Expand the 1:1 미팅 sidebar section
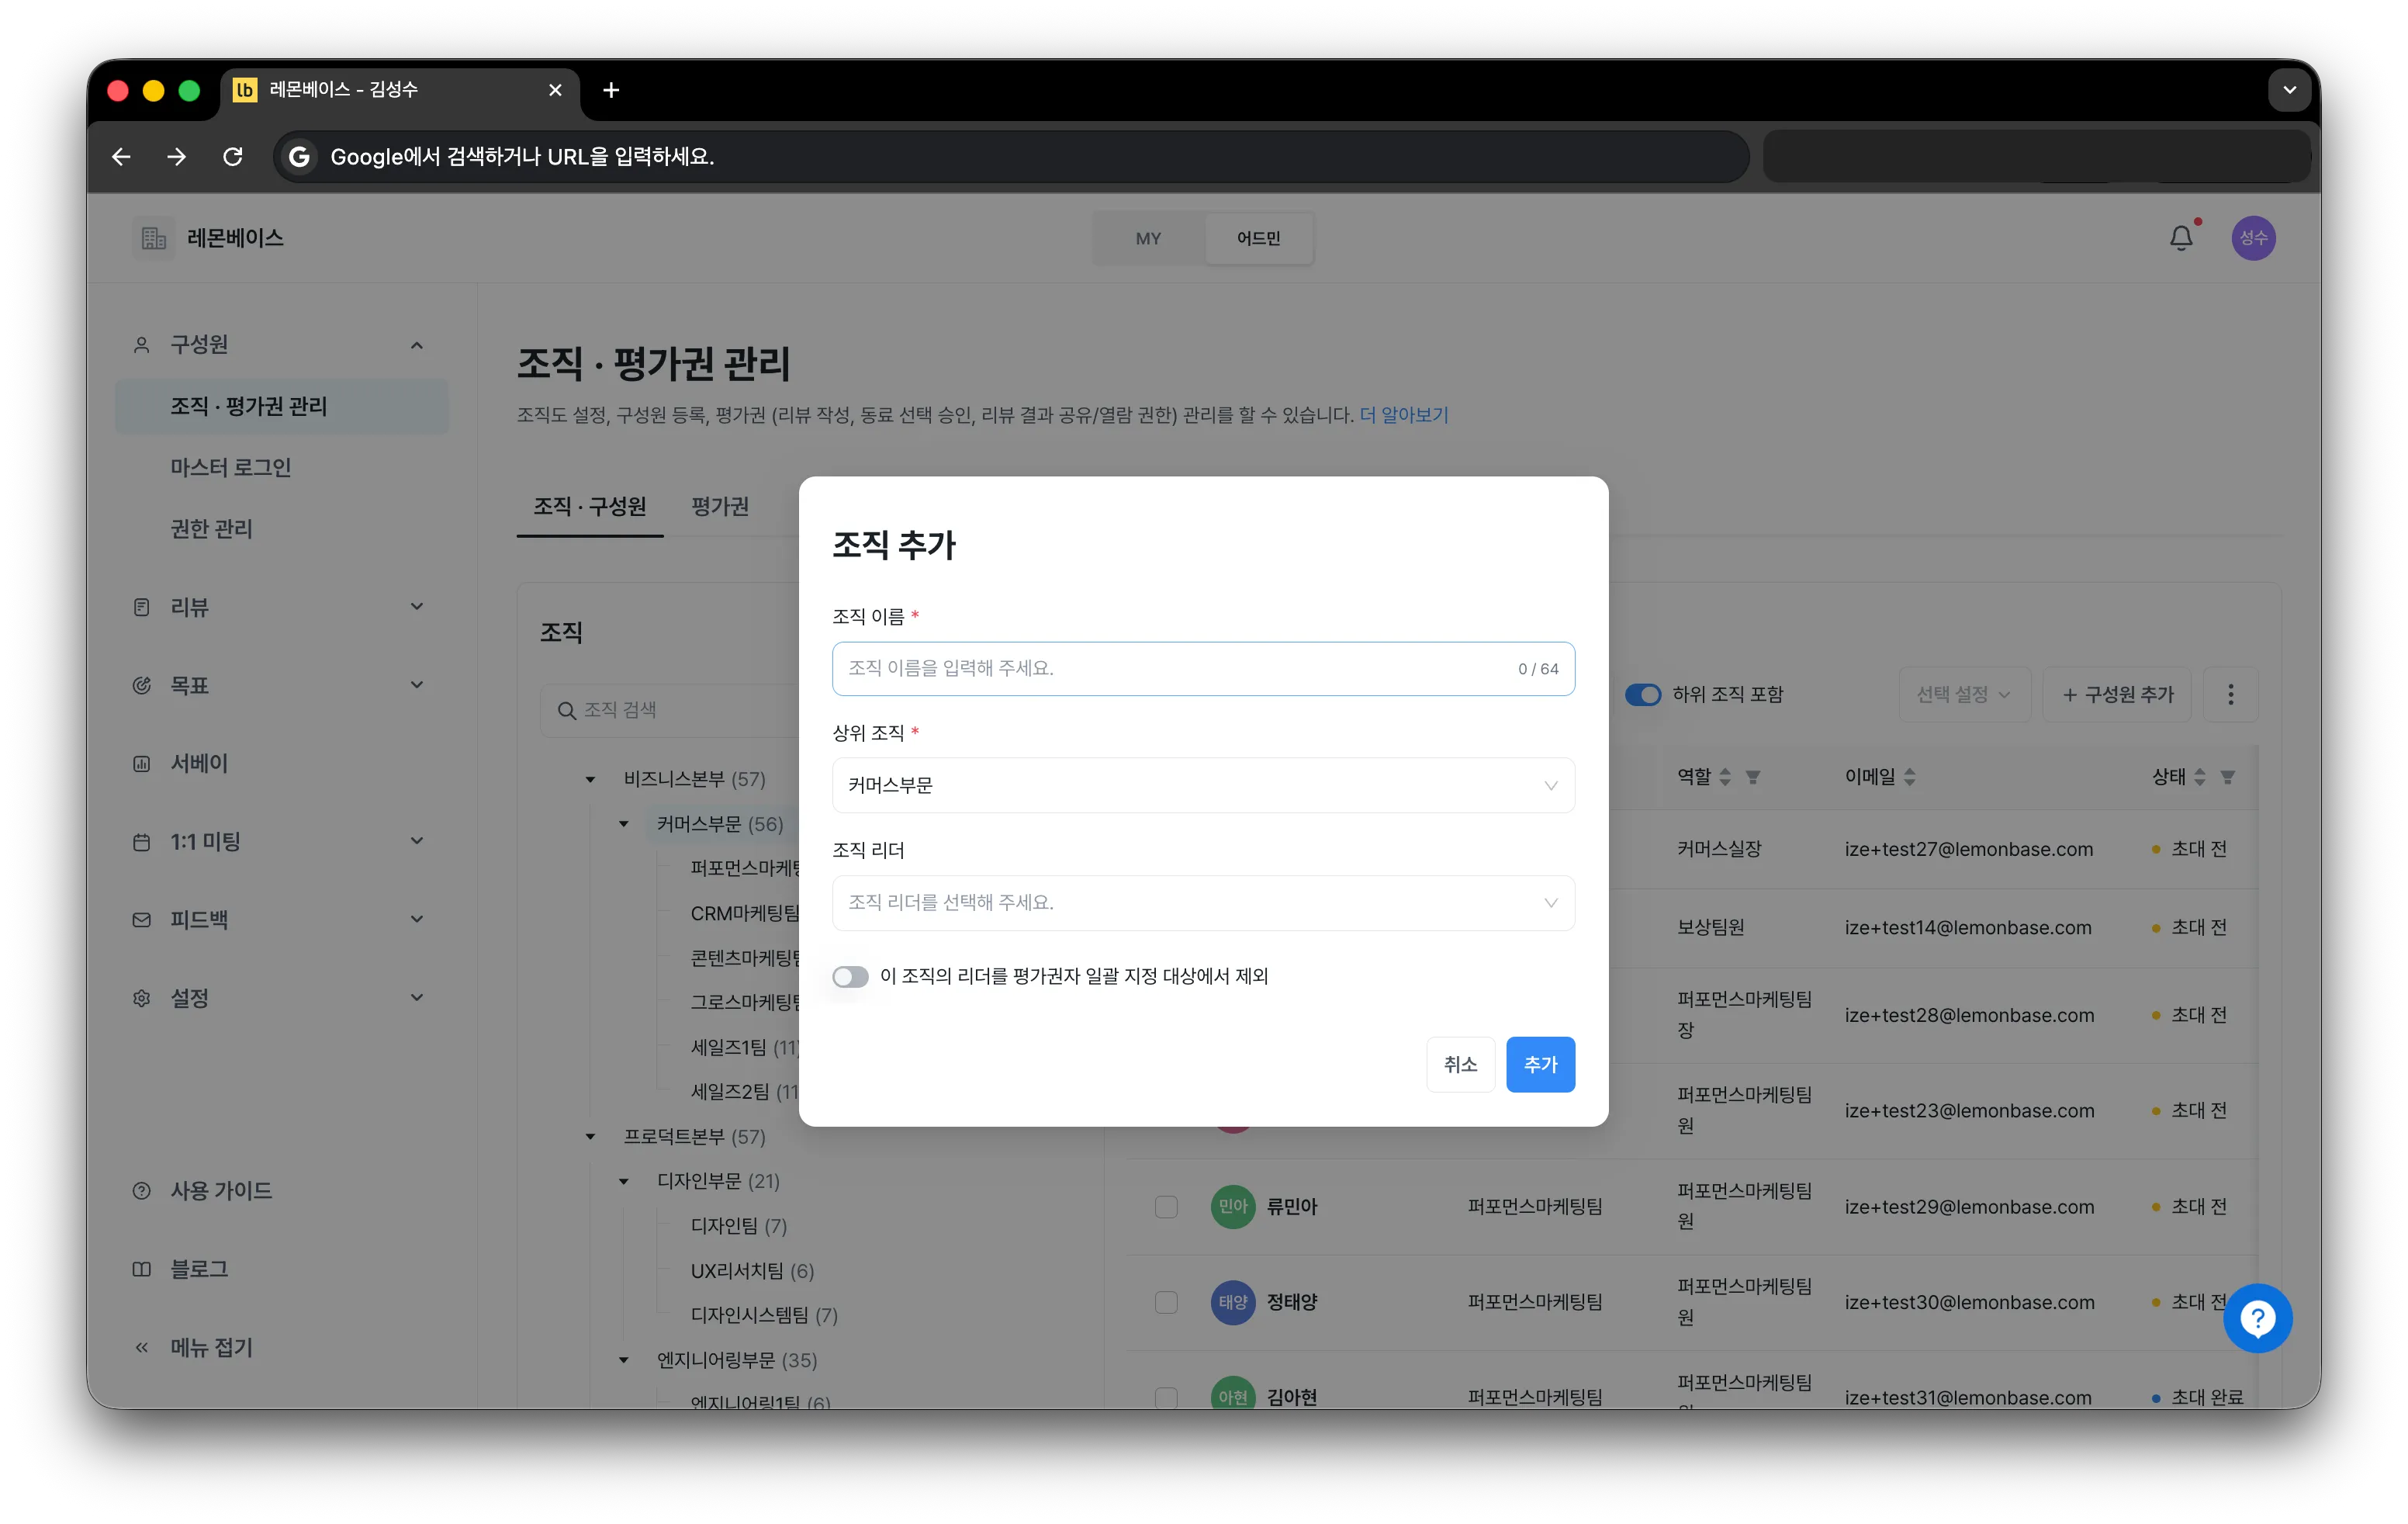The width and height of the screenshot is (2408, 1524). [417, 842]
